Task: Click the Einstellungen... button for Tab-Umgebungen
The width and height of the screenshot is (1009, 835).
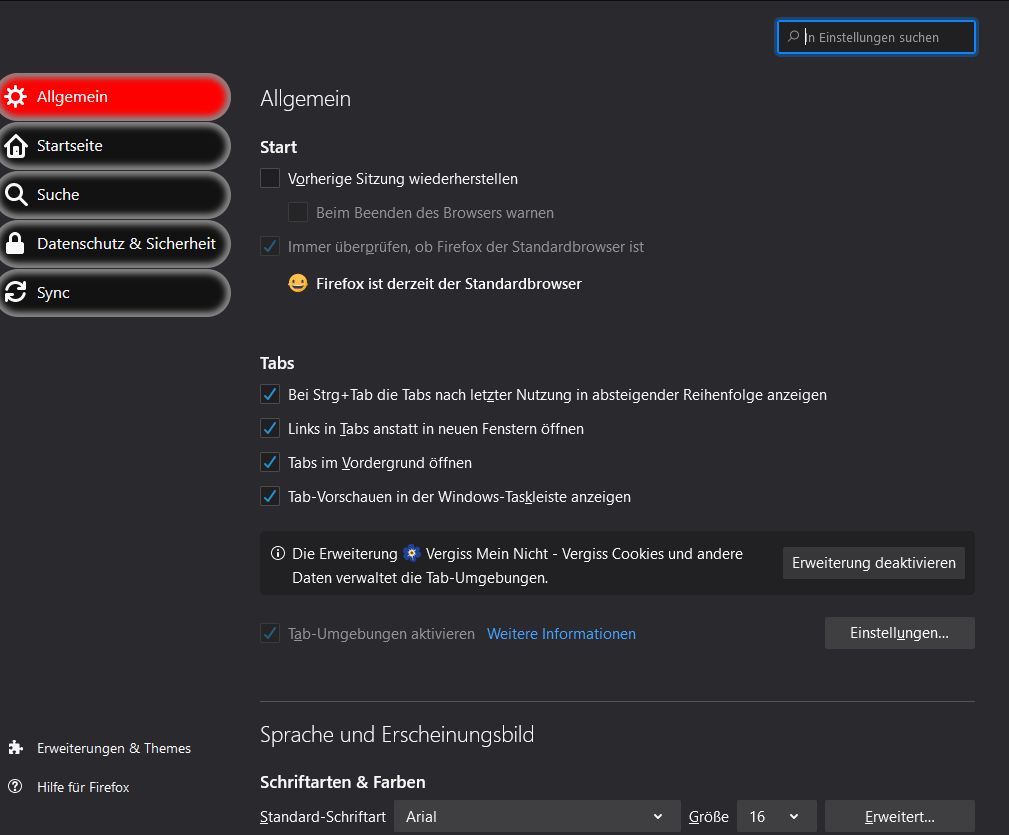Action: pyautogui.click(x=899, y=633)
